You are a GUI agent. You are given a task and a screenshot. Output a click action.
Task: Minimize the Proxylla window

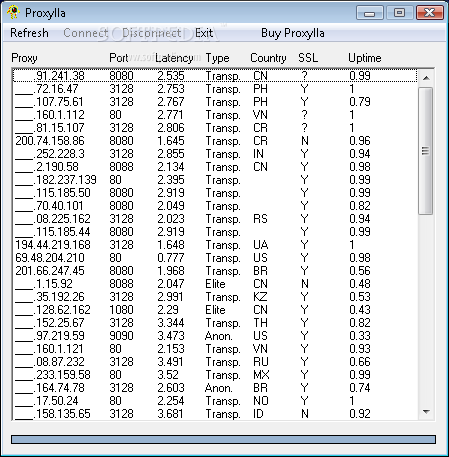tap(369, 13)
